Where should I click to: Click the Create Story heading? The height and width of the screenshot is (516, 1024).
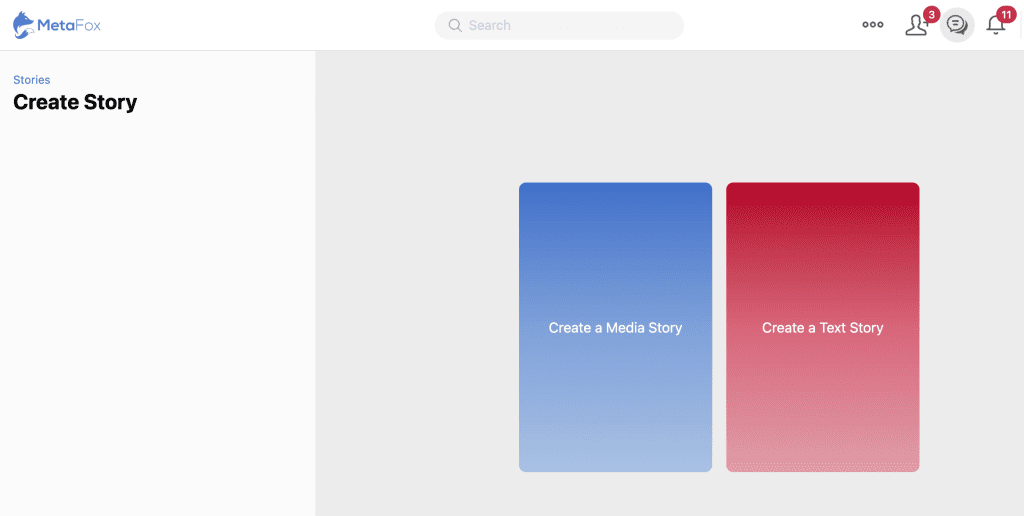pyautogui.click(x=75, y=102)
